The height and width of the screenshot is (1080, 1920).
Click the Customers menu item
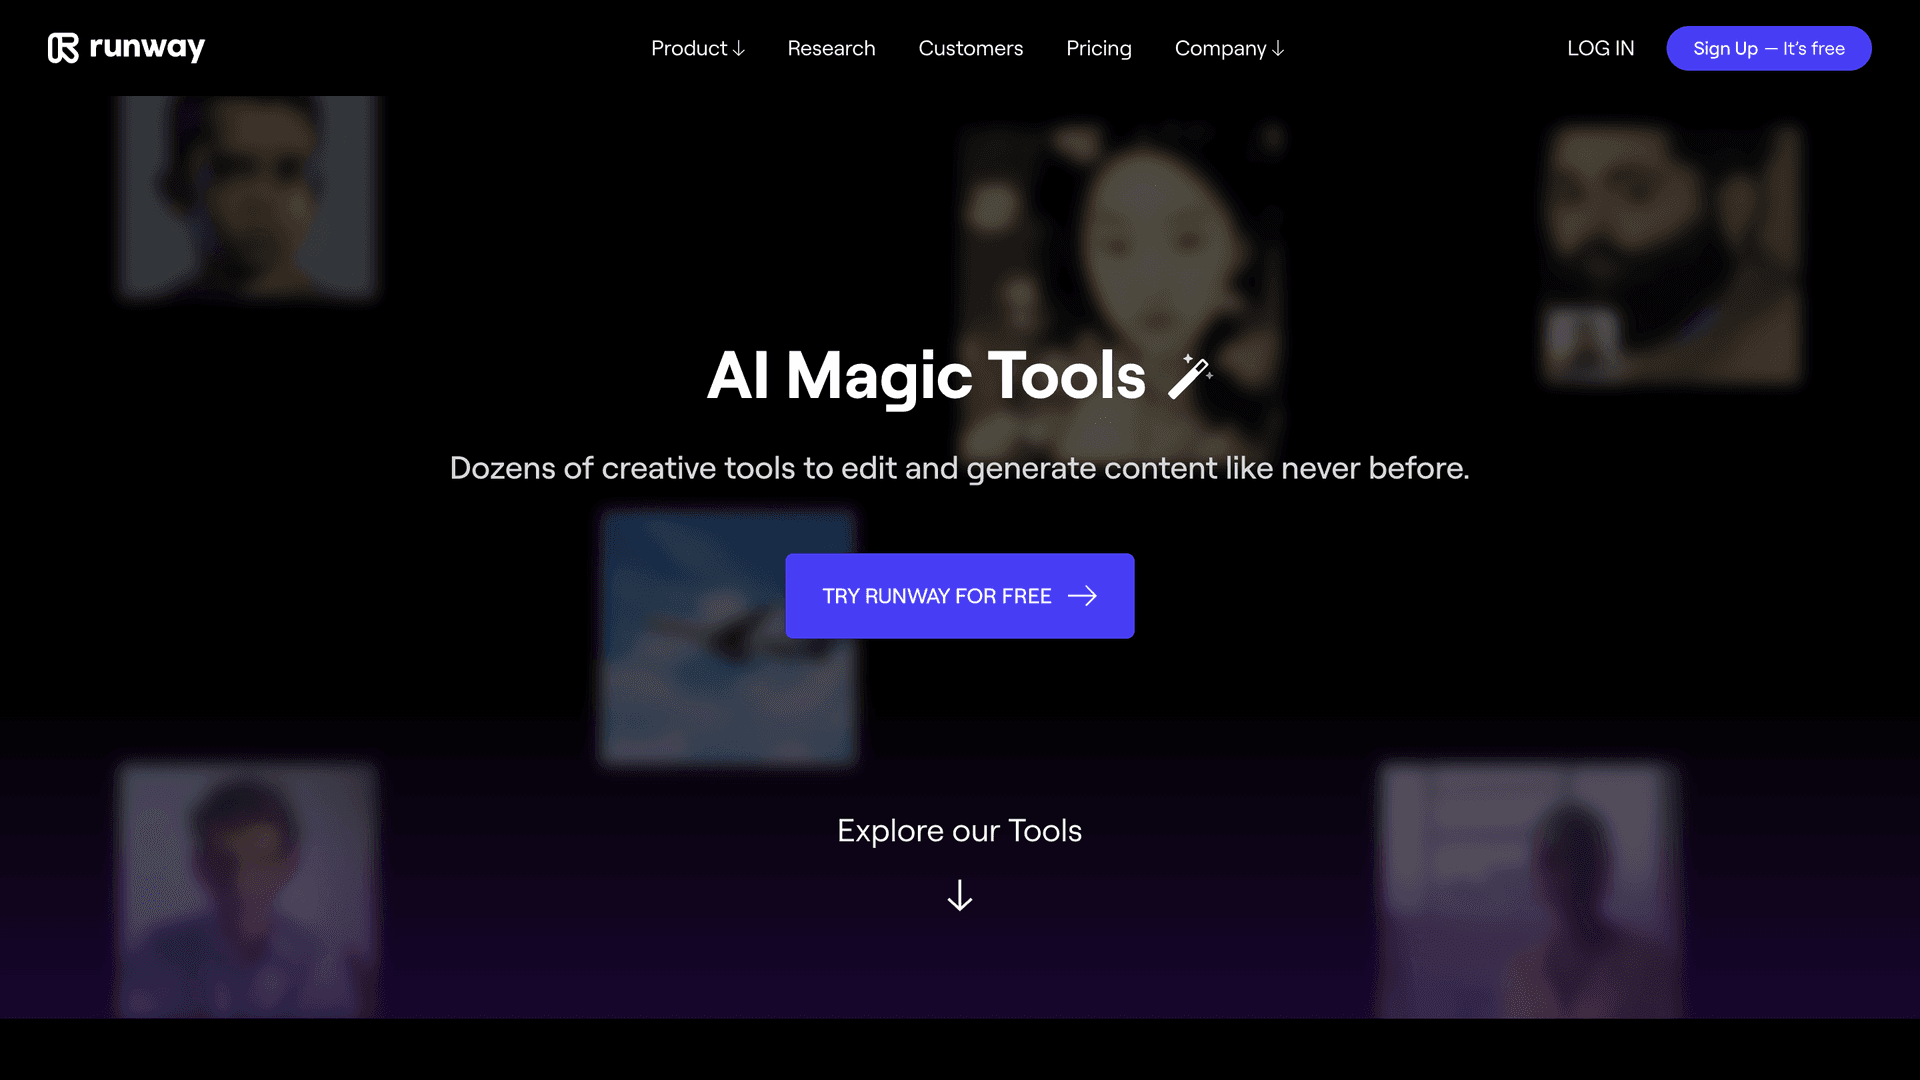971,47
